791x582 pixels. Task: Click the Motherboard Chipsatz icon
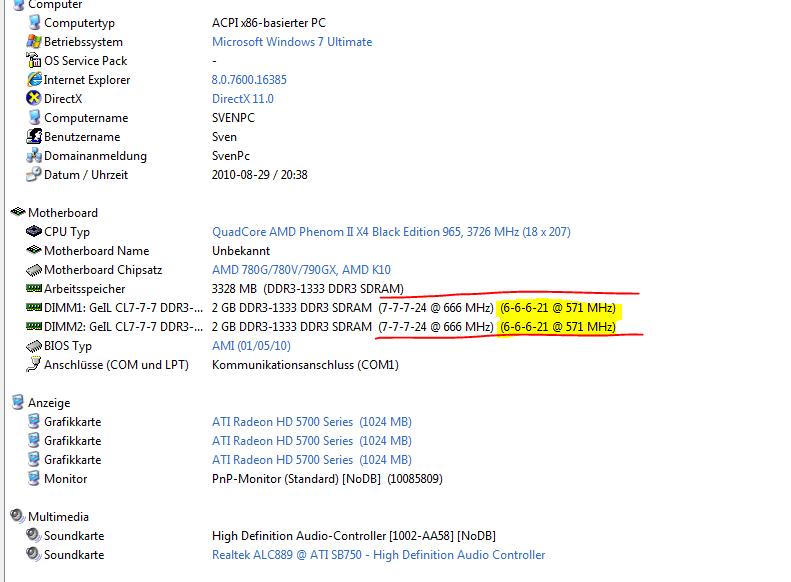34,270
